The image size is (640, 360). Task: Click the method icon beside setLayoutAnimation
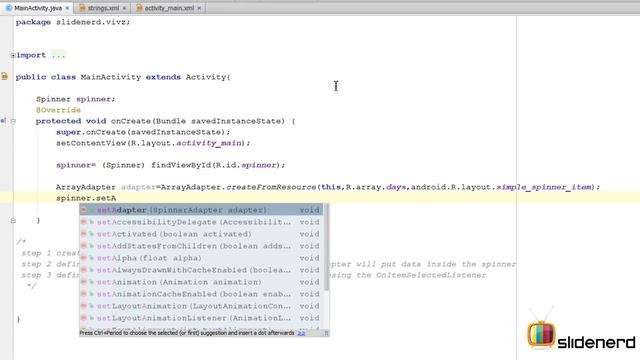tap(84, 306)
